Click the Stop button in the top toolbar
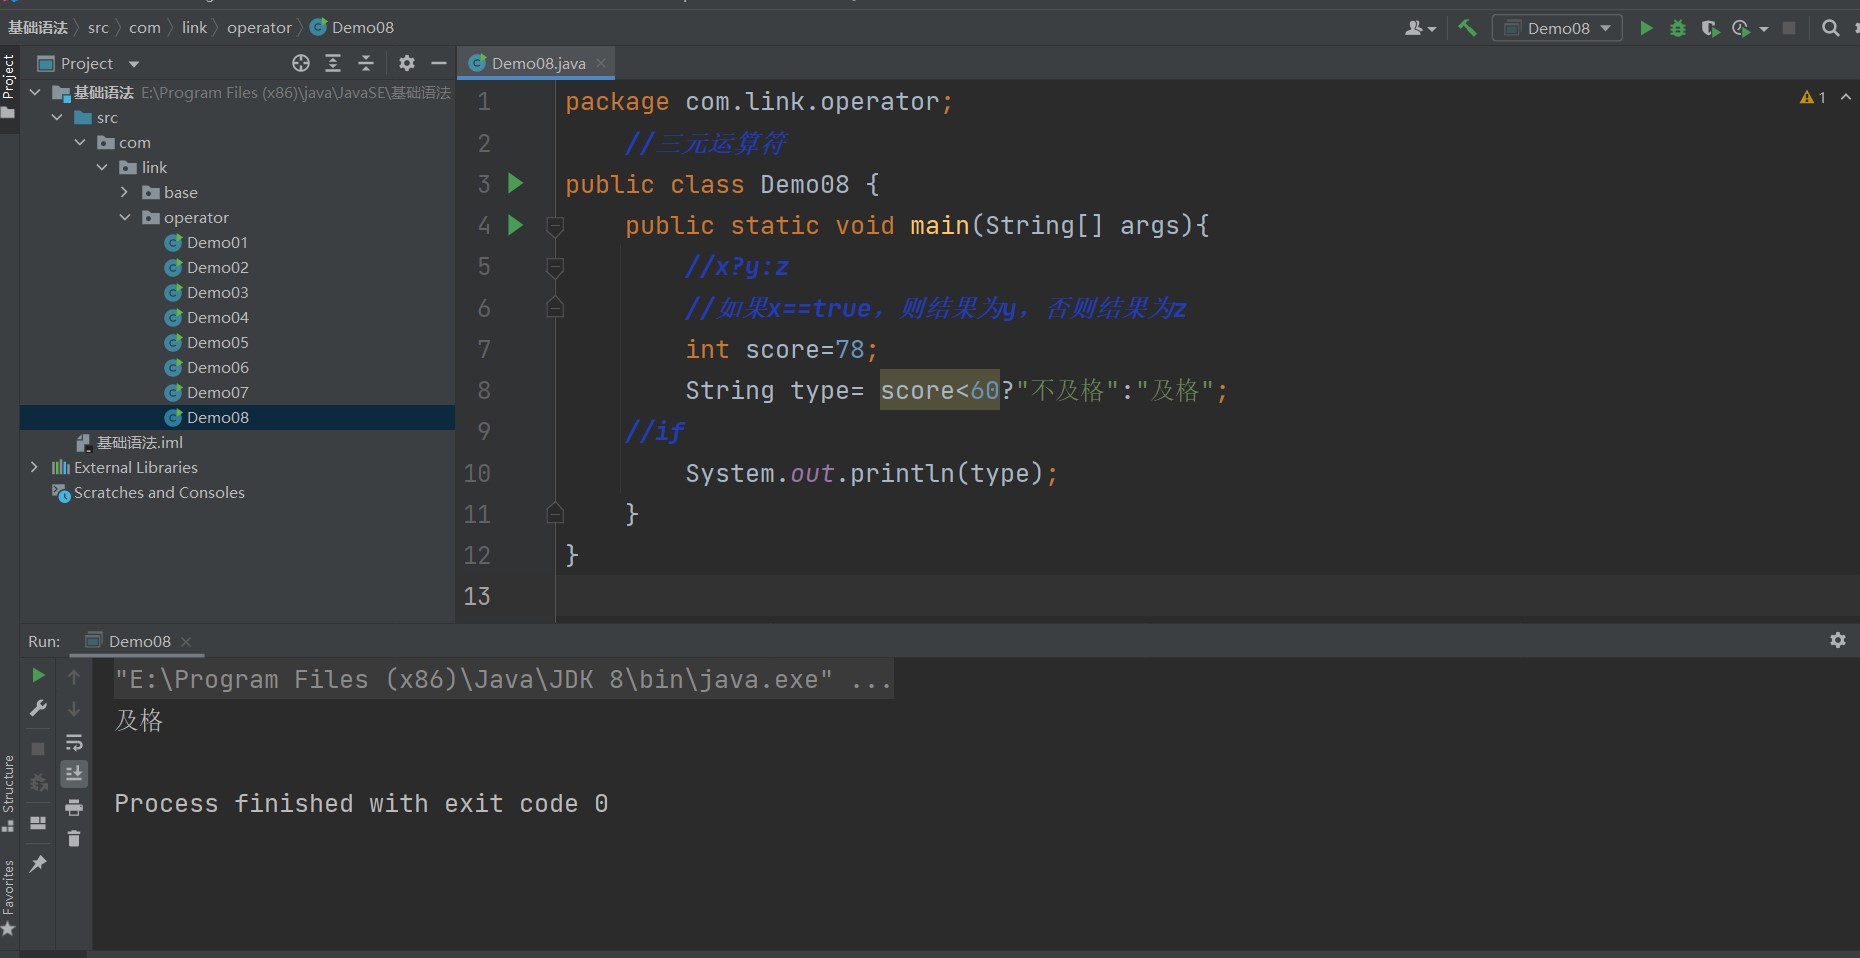The image size is (1860, 958). pyautogui.click(x=1789, y=28)
